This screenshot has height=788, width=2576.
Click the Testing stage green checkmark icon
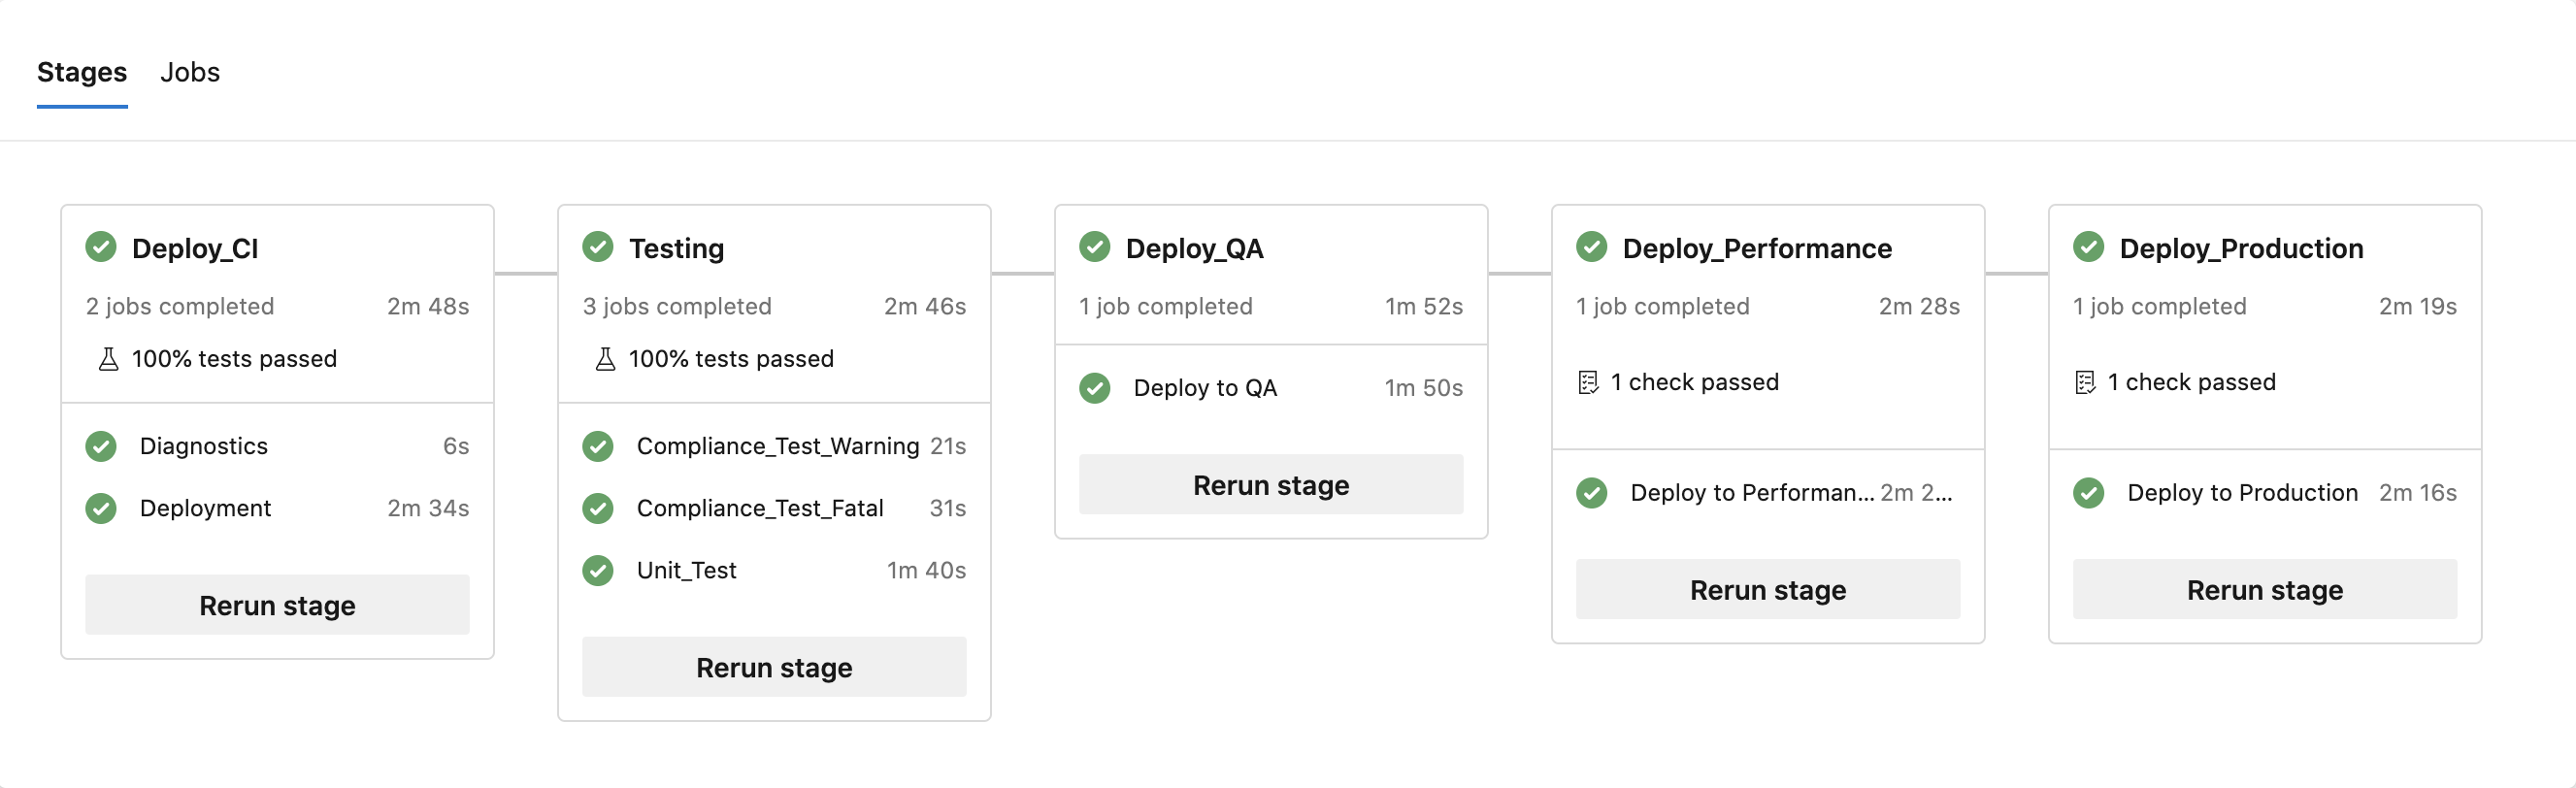point(598,247)
